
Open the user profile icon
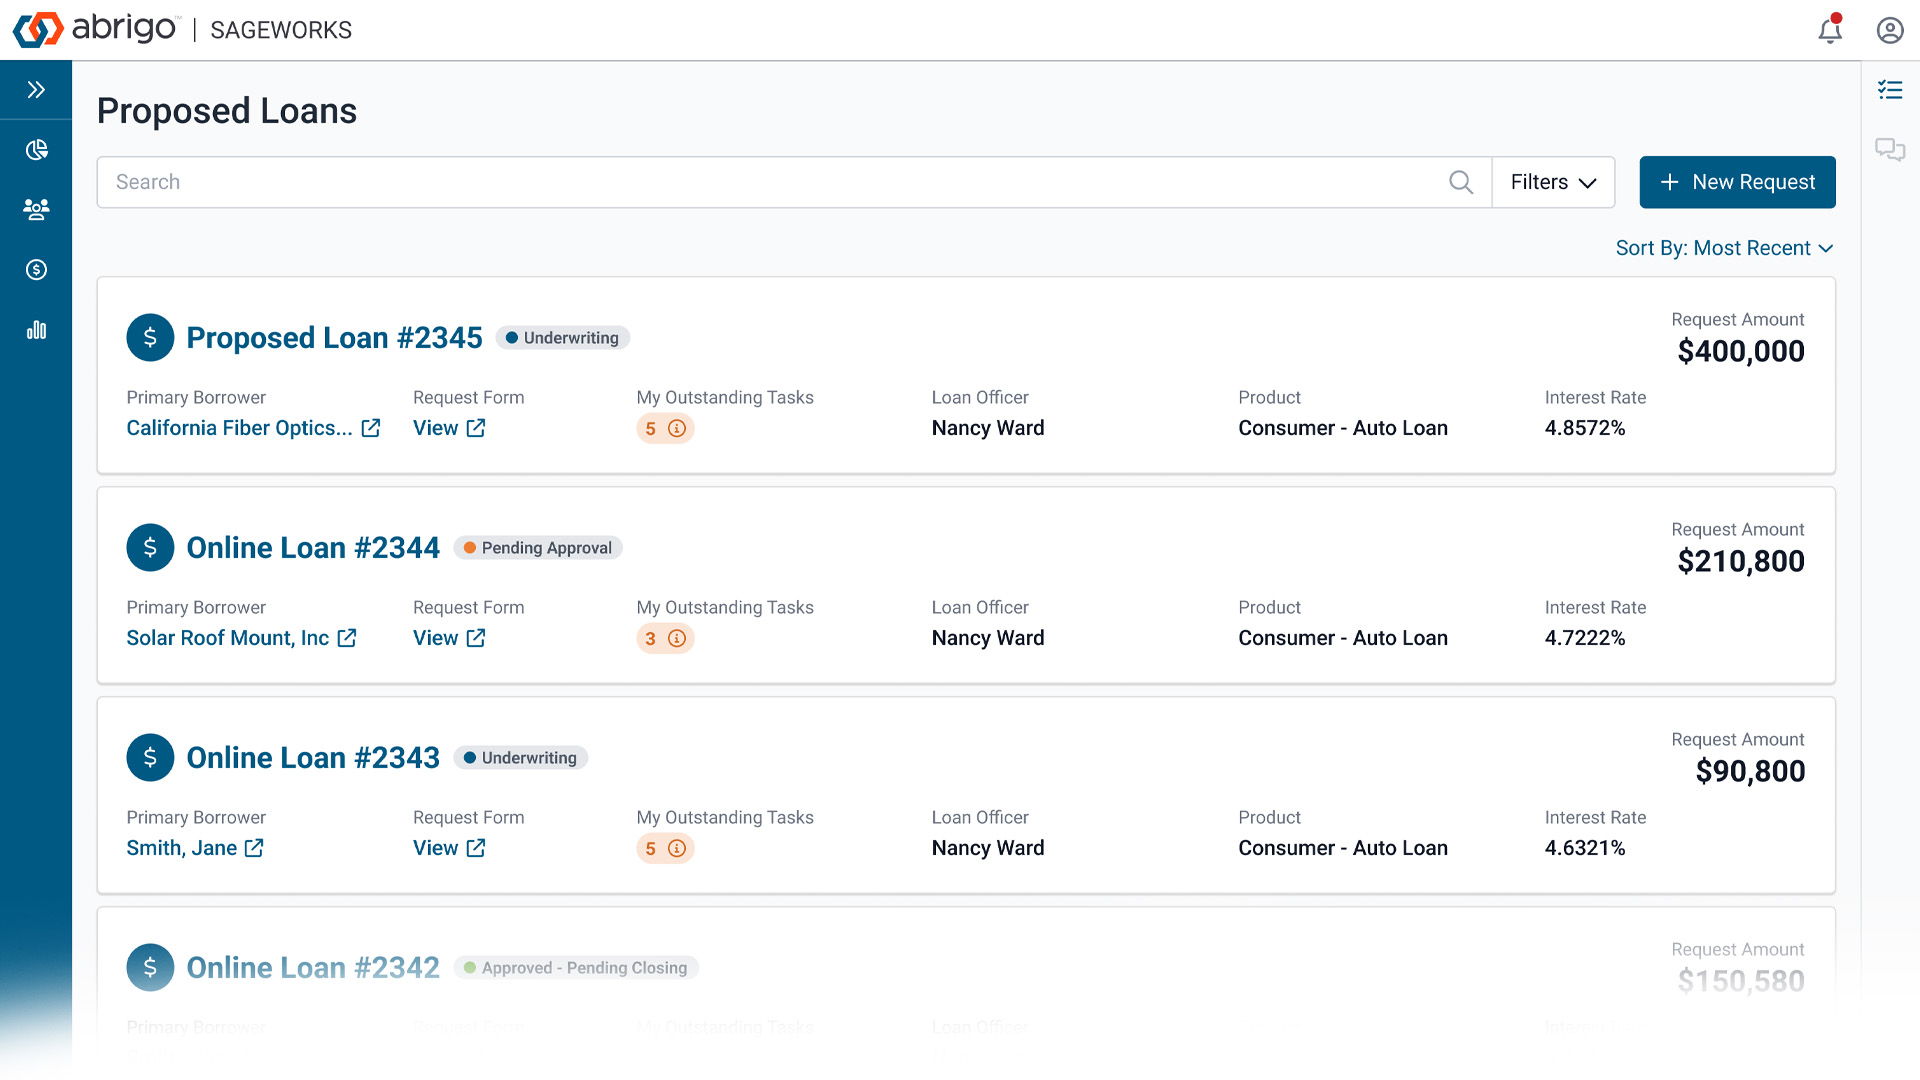click(1890, 30)
